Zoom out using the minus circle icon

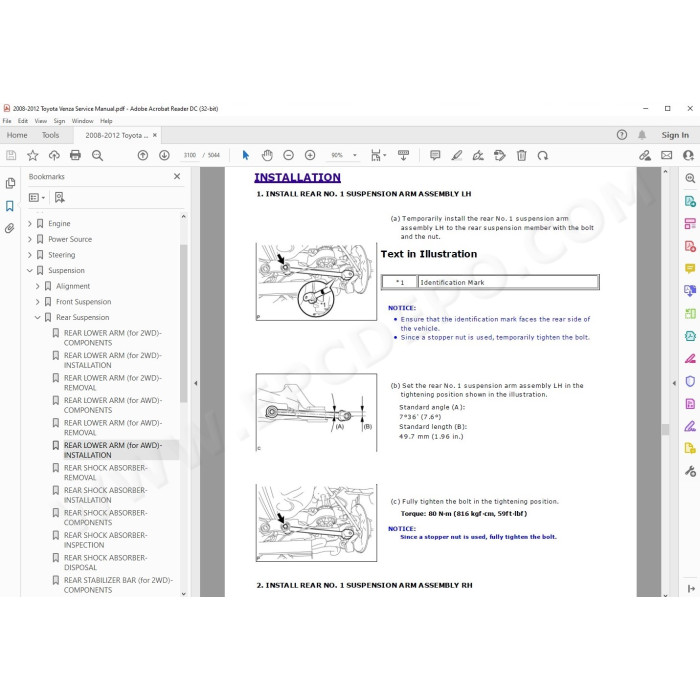click(288, 155)
